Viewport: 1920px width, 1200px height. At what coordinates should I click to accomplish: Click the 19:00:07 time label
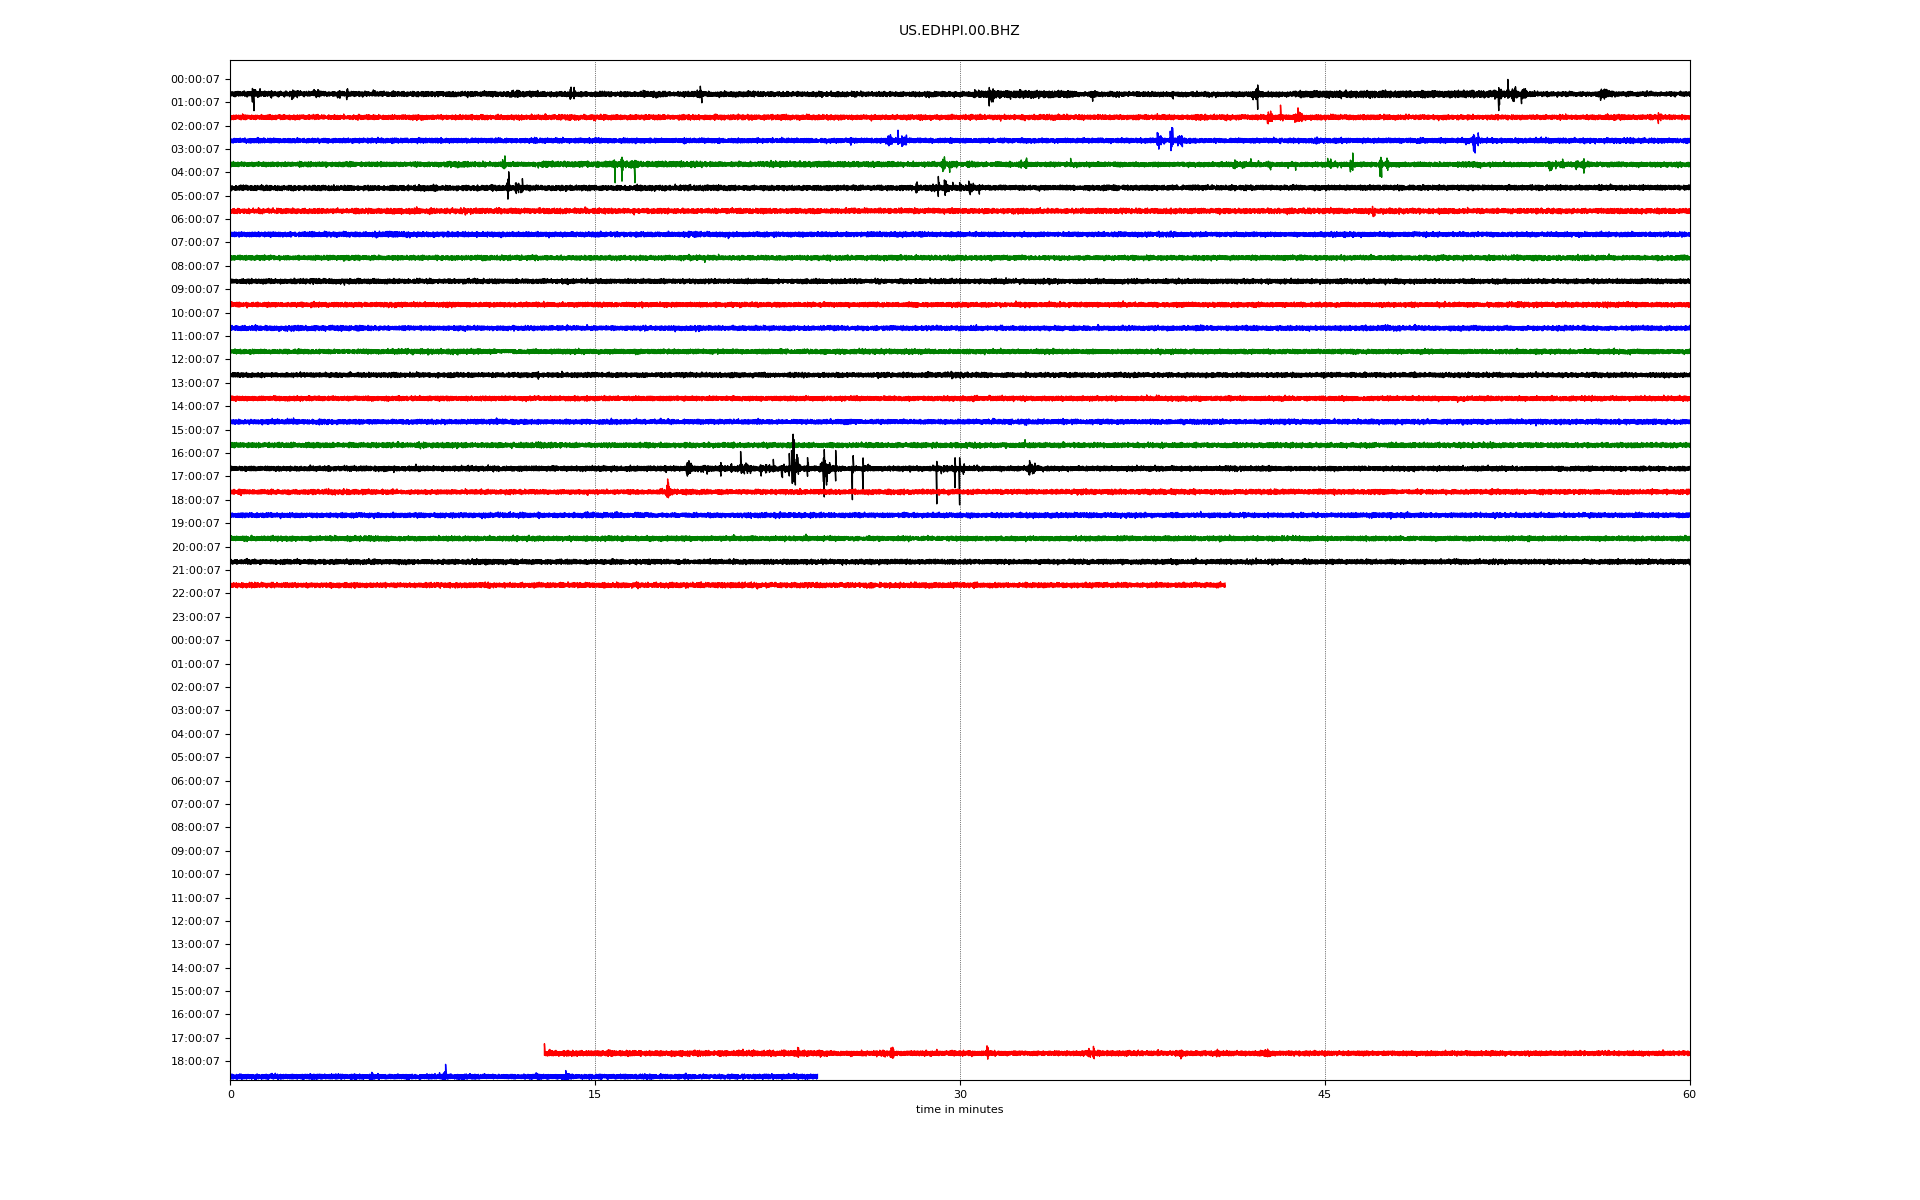[195, 523]
